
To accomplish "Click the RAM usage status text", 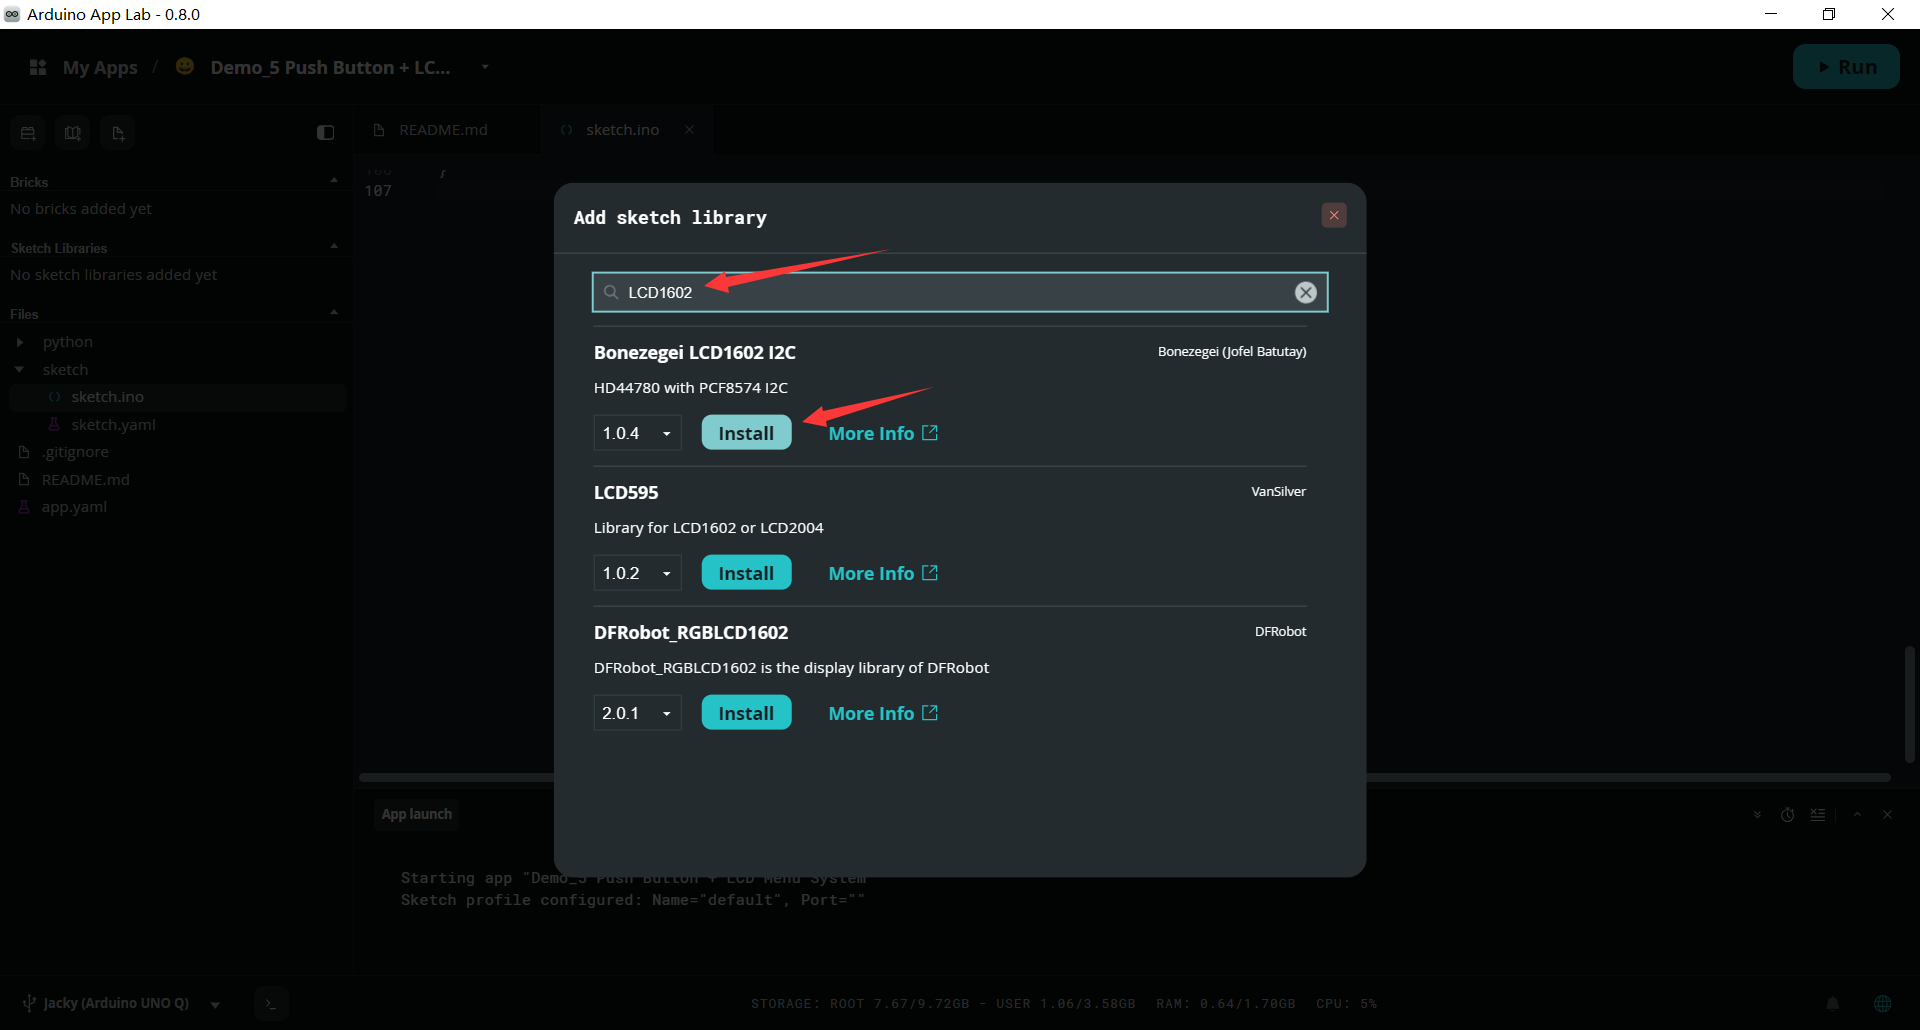I will [1225, 1003].
